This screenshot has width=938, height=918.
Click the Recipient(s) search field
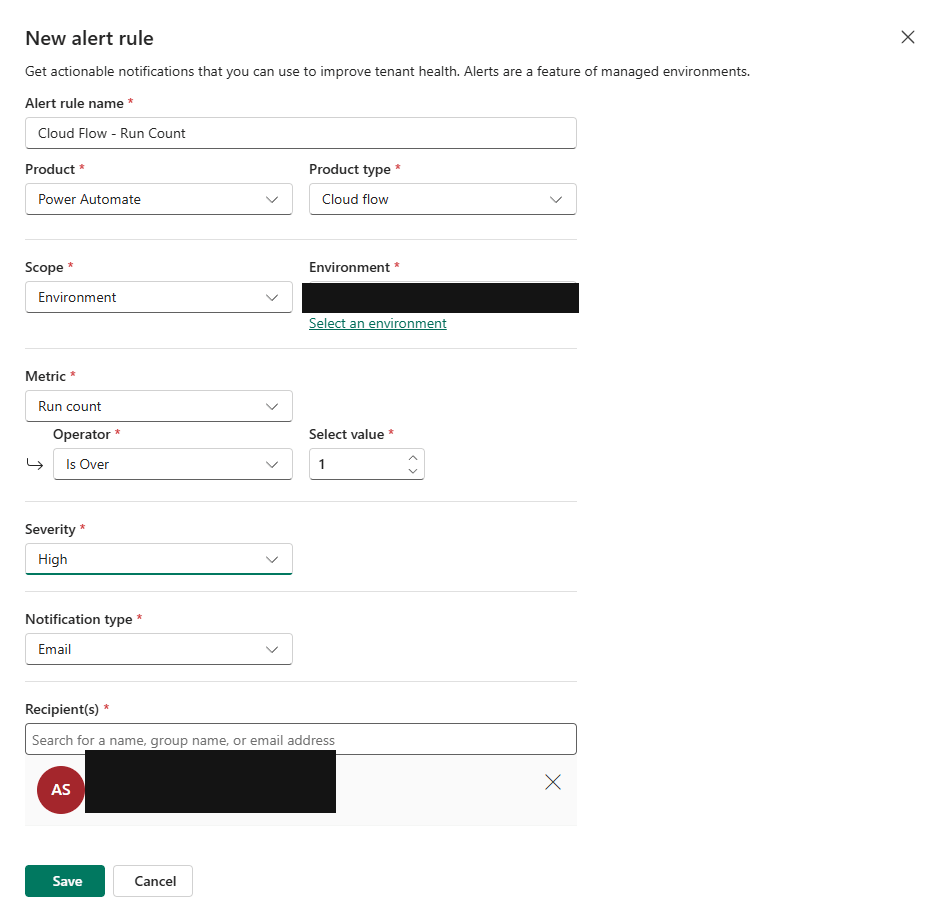[x=300, y=739]
